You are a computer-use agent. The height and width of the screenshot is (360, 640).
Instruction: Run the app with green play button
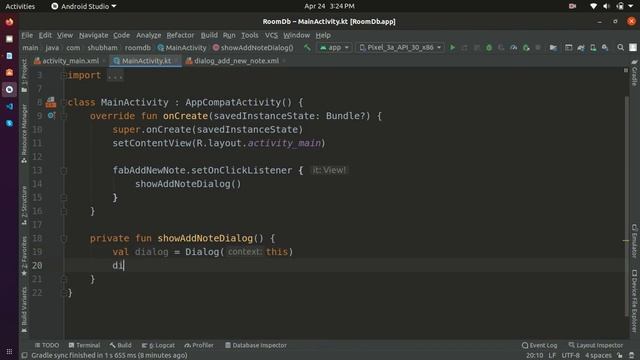coord(452,48)
